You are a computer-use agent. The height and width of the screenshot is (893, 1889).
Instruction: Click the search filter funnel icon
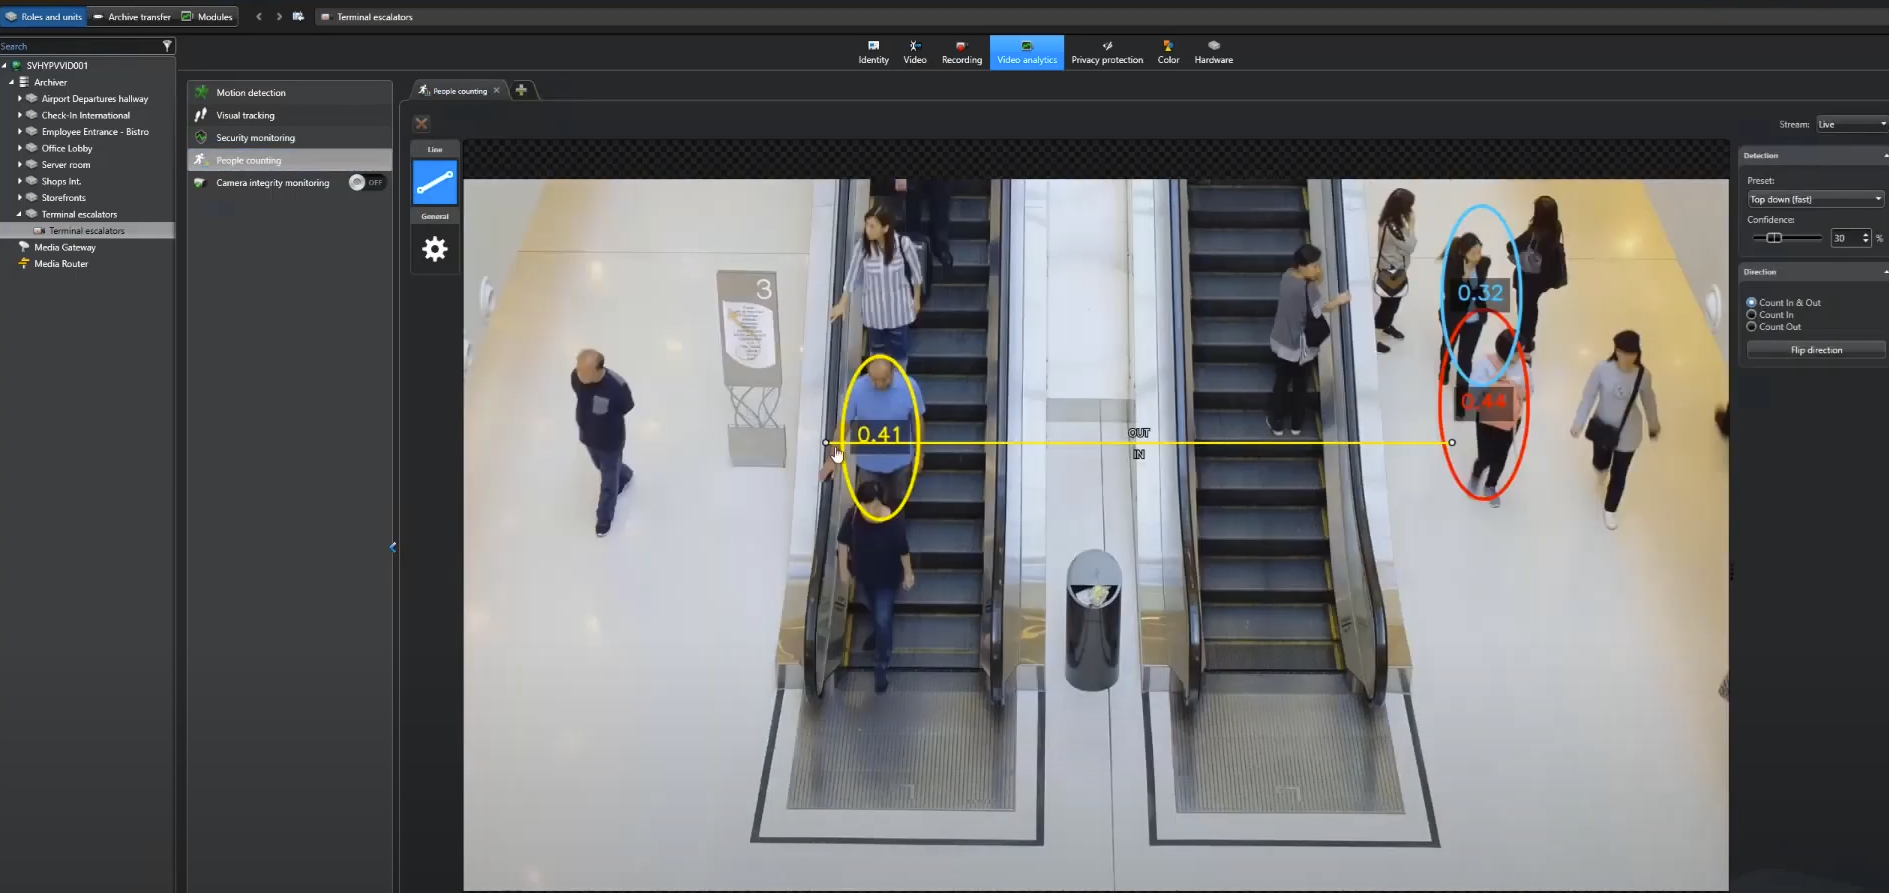(x=167, y=46)
